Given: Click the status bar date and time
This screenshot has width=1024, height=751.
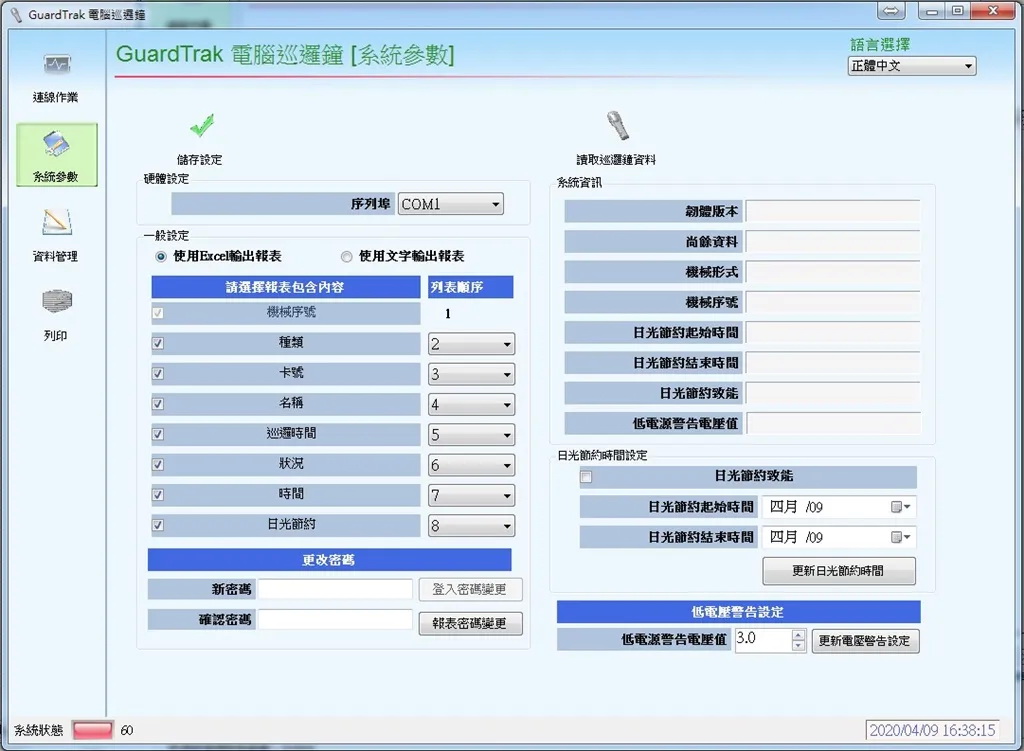Looking at the screenshot, I should pyautogui.click(x=932, y=730).
